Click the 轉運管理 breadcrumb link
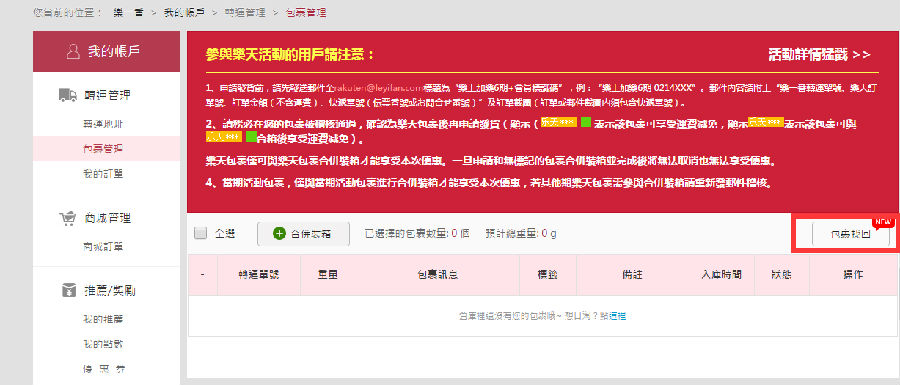Image resolution: width=900 pixels, height=385 pixels. pyautogui.click(x=245, y=12)
